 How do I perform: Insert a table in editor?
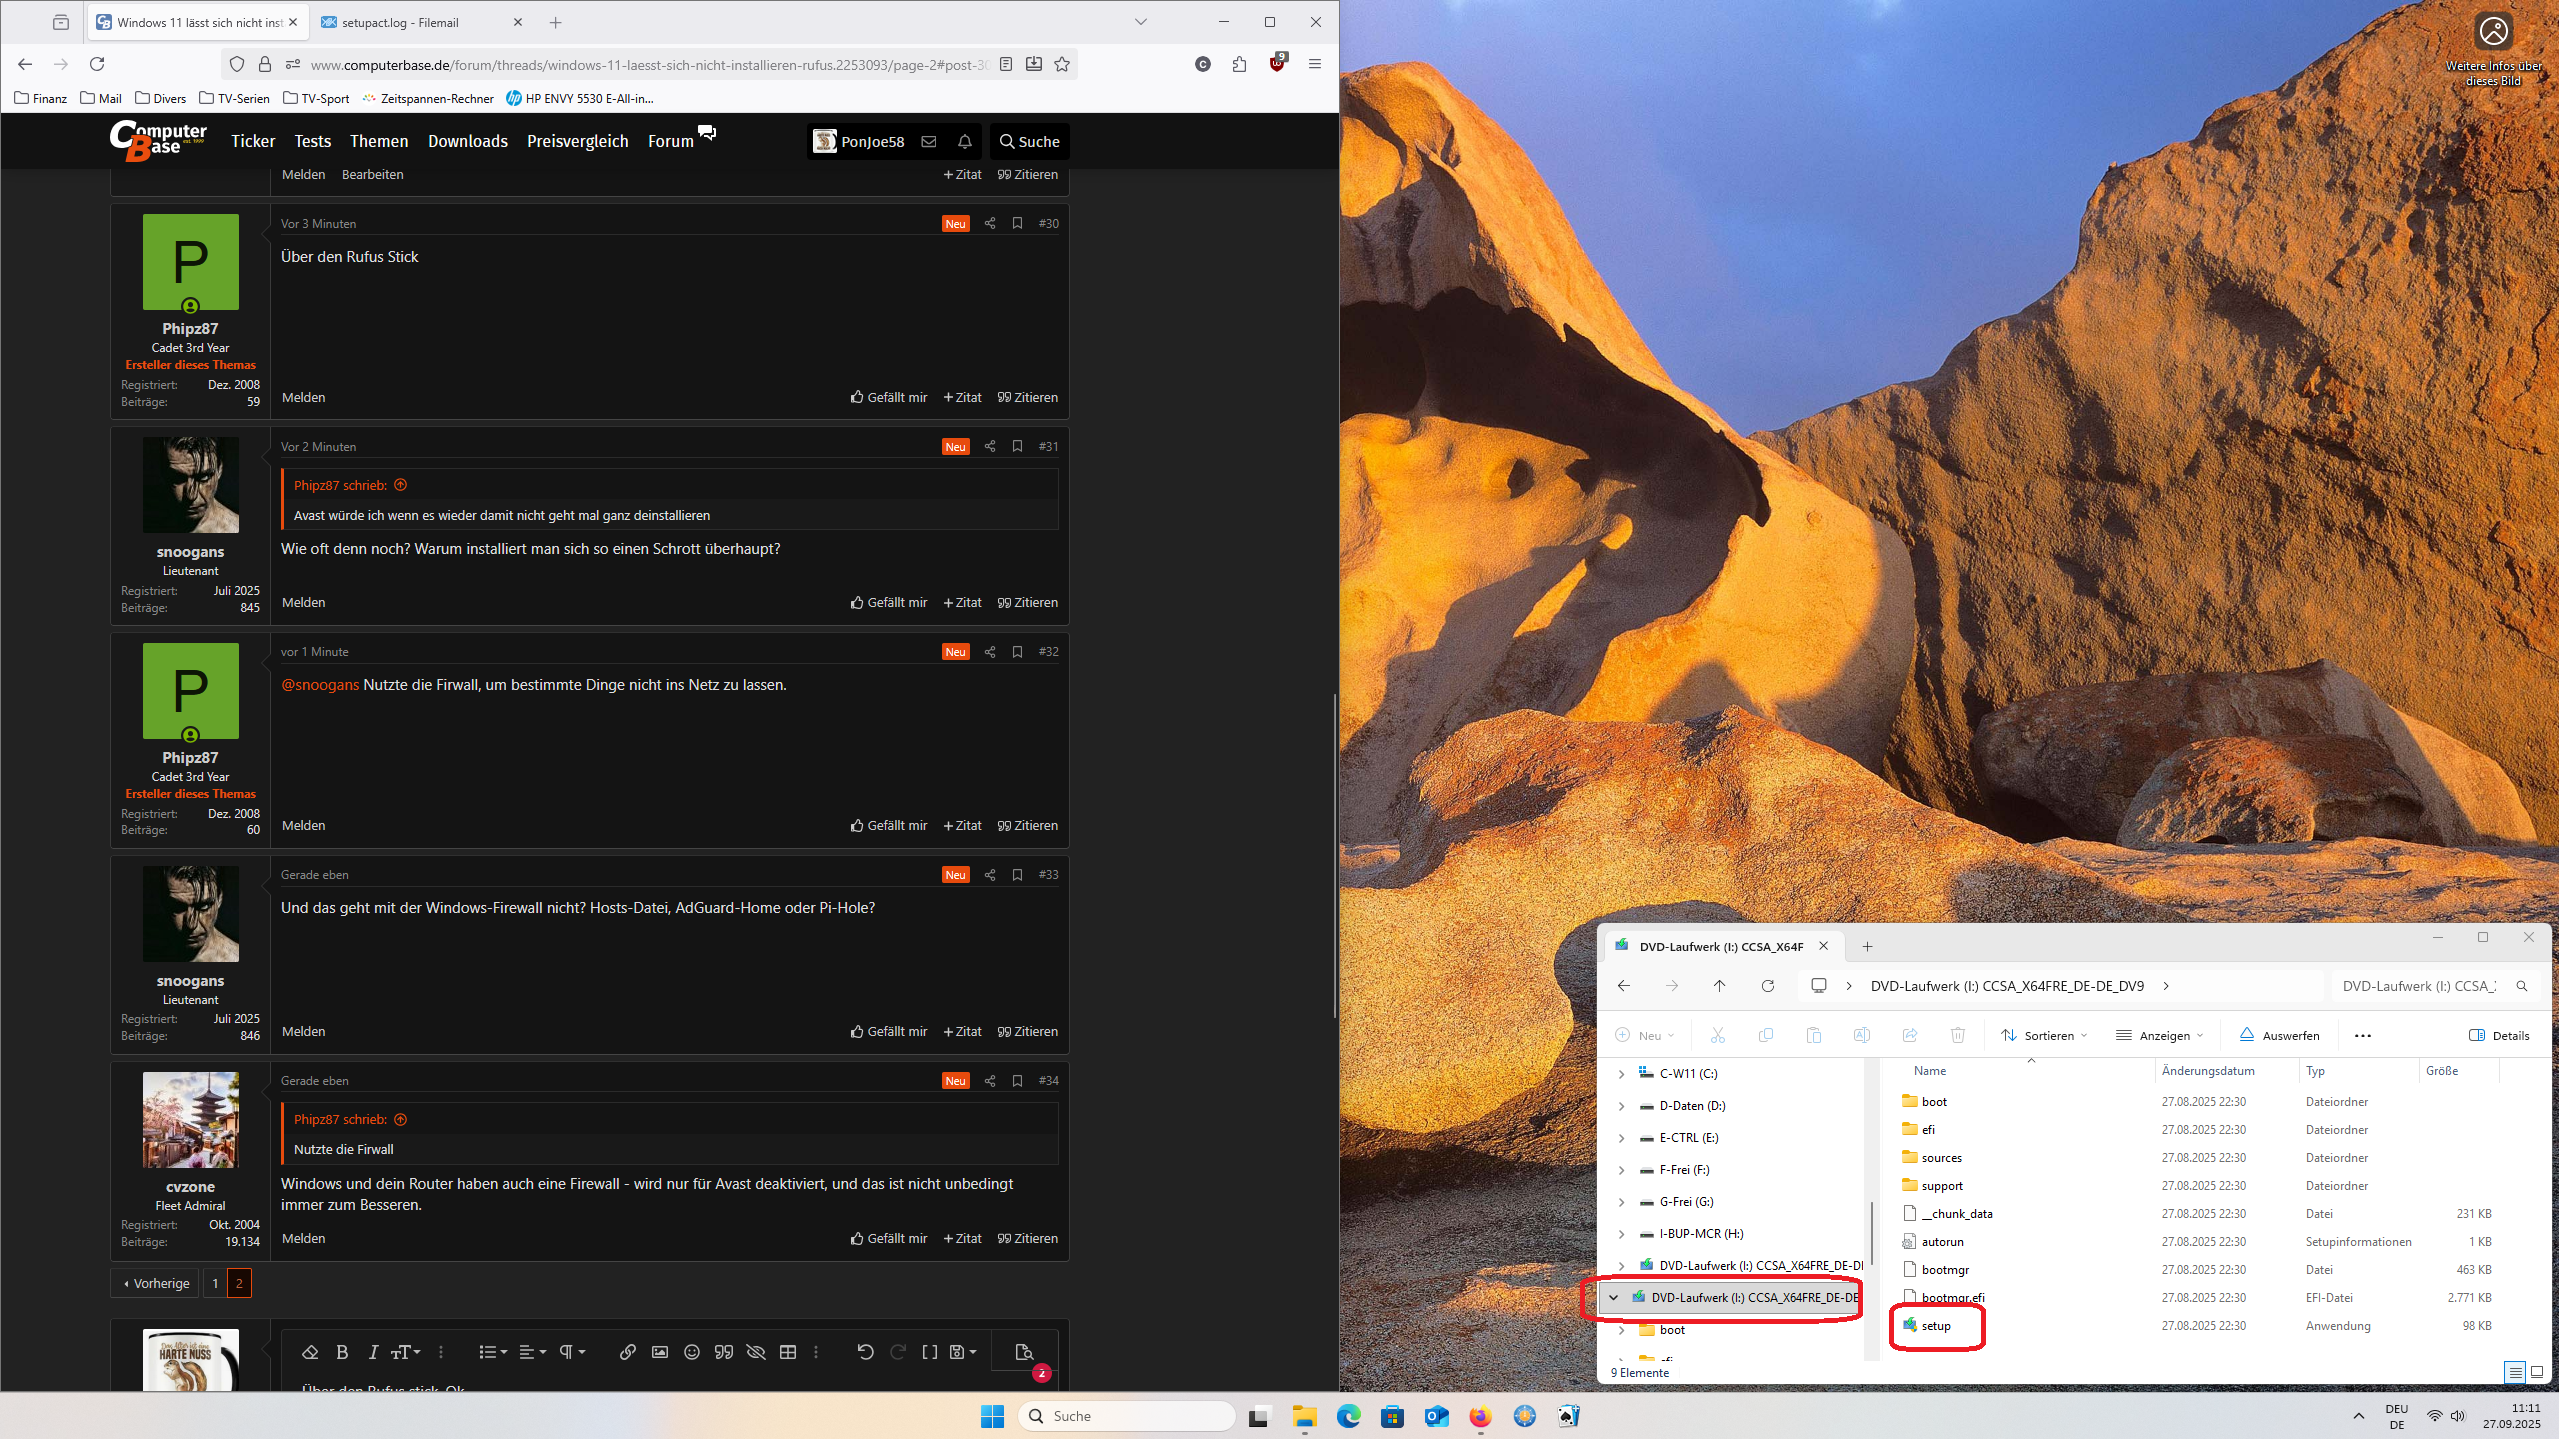[788, 1352]
